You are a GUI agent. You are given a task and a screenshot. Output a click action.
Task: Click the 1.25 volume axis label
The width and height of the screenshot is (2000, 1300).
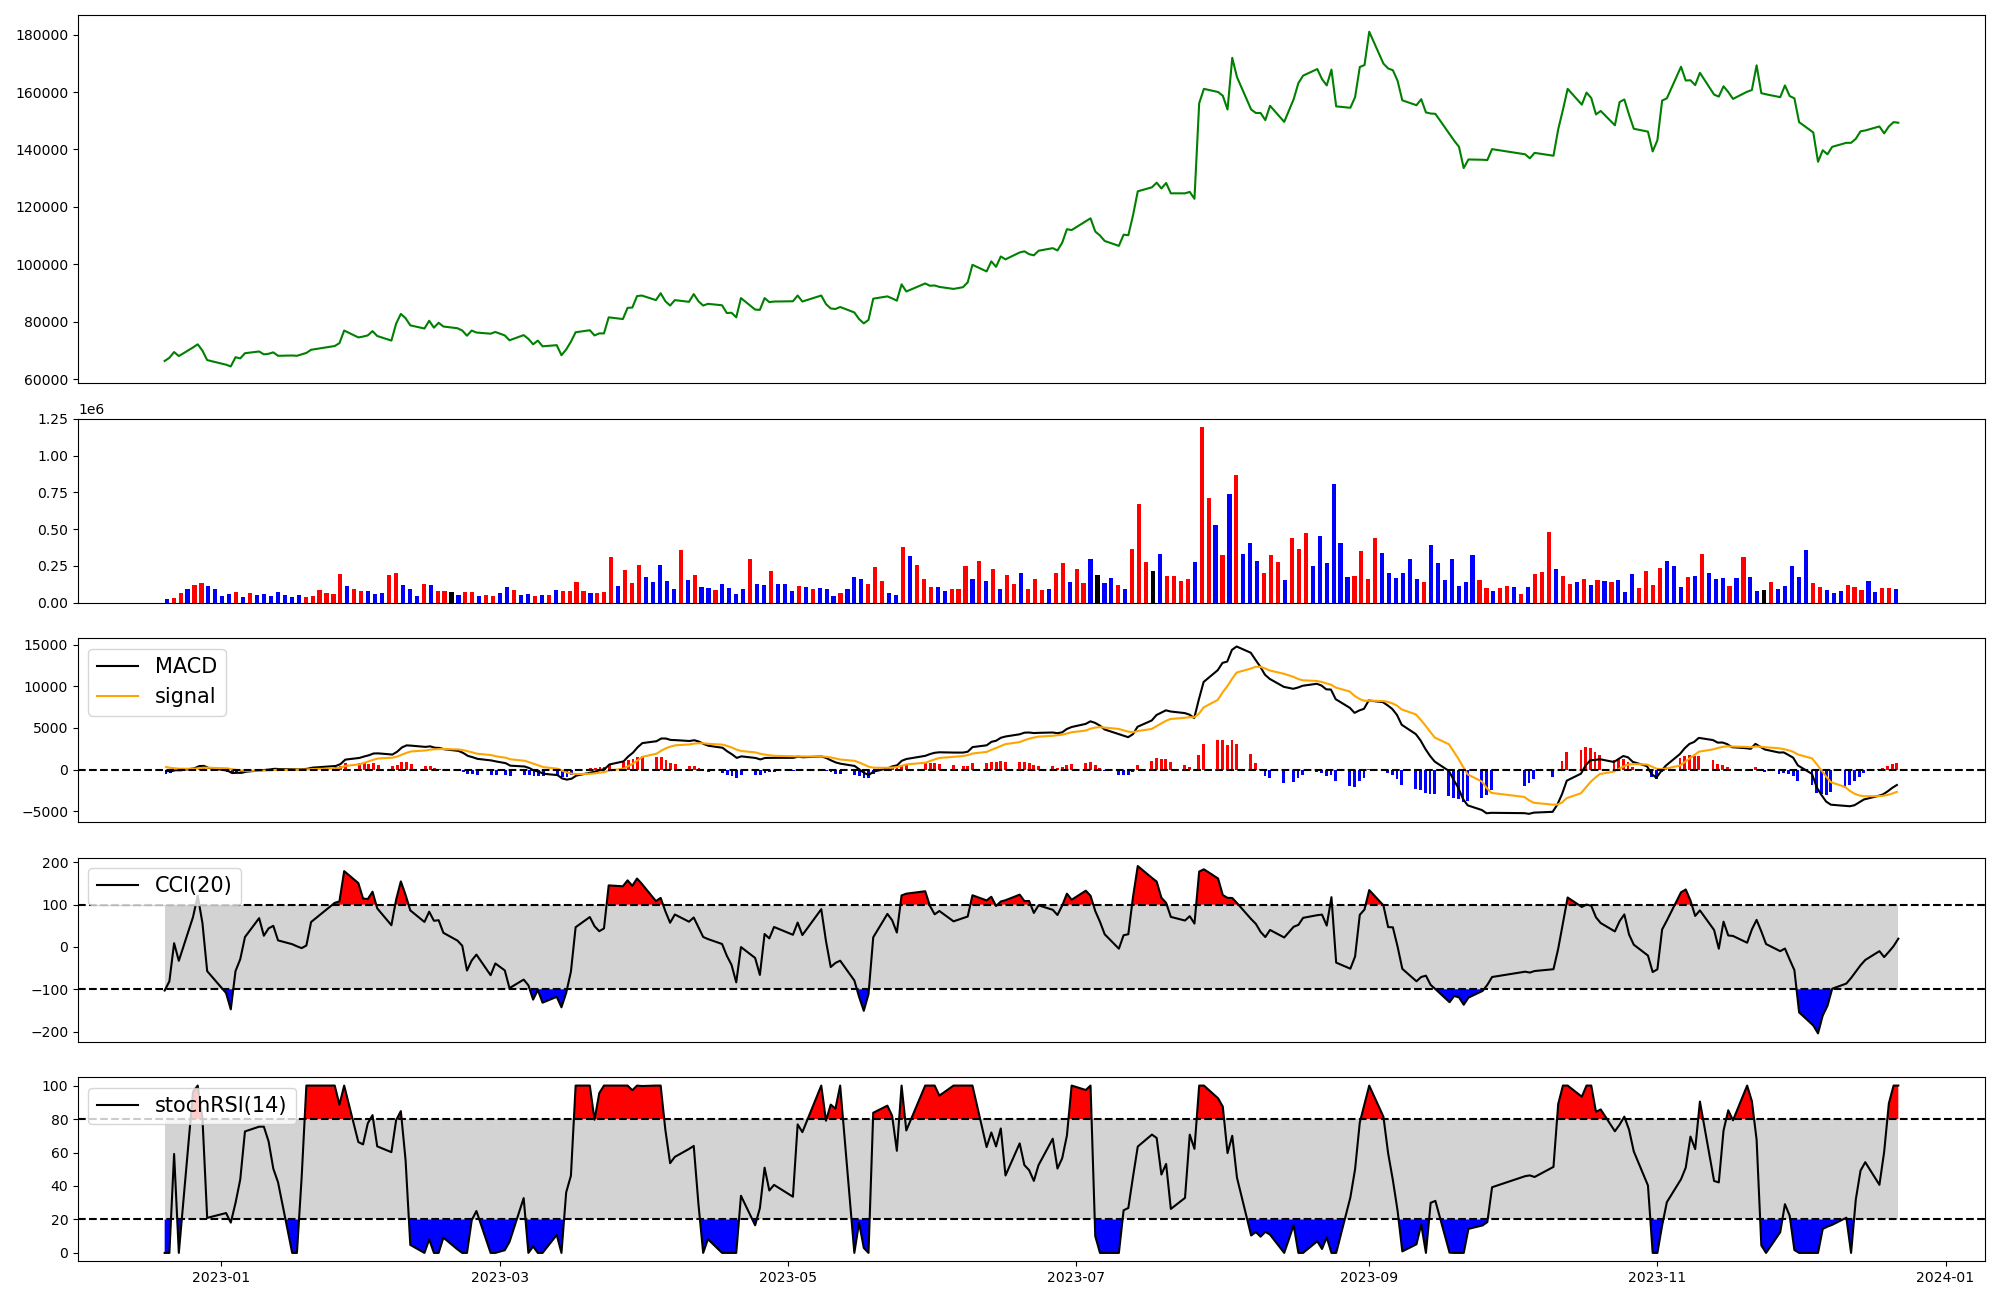[x=54, y=419]
